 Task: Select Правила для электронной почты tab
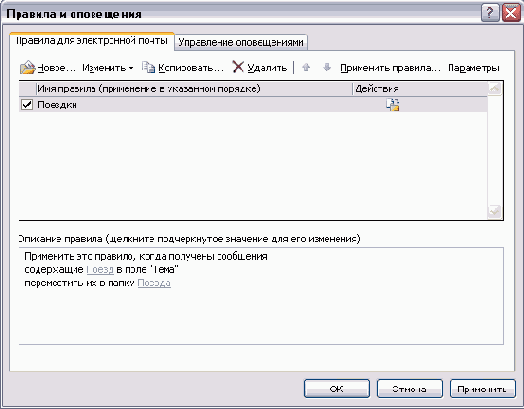92,41
